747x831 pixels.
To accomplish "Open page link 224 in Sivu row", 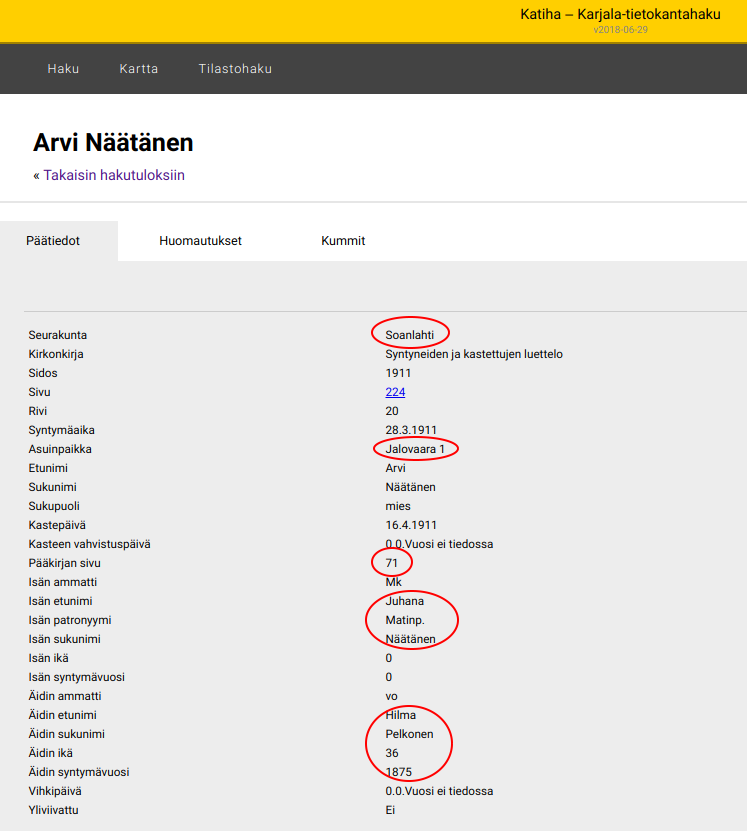I will pyautogui.click(x=395, y=392).
